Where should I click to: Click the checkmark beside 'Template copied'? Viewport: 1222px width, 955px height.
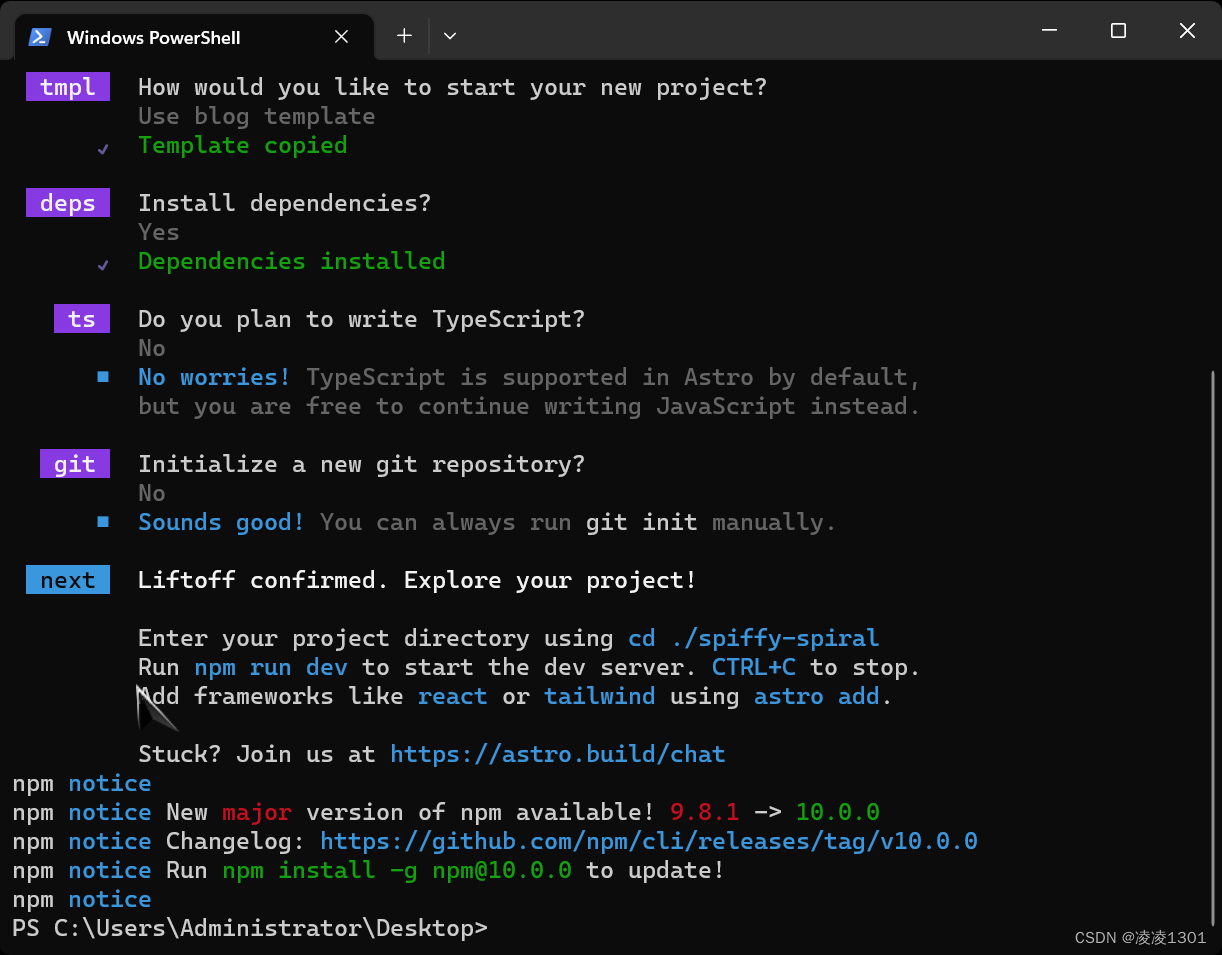click(102, 146)
